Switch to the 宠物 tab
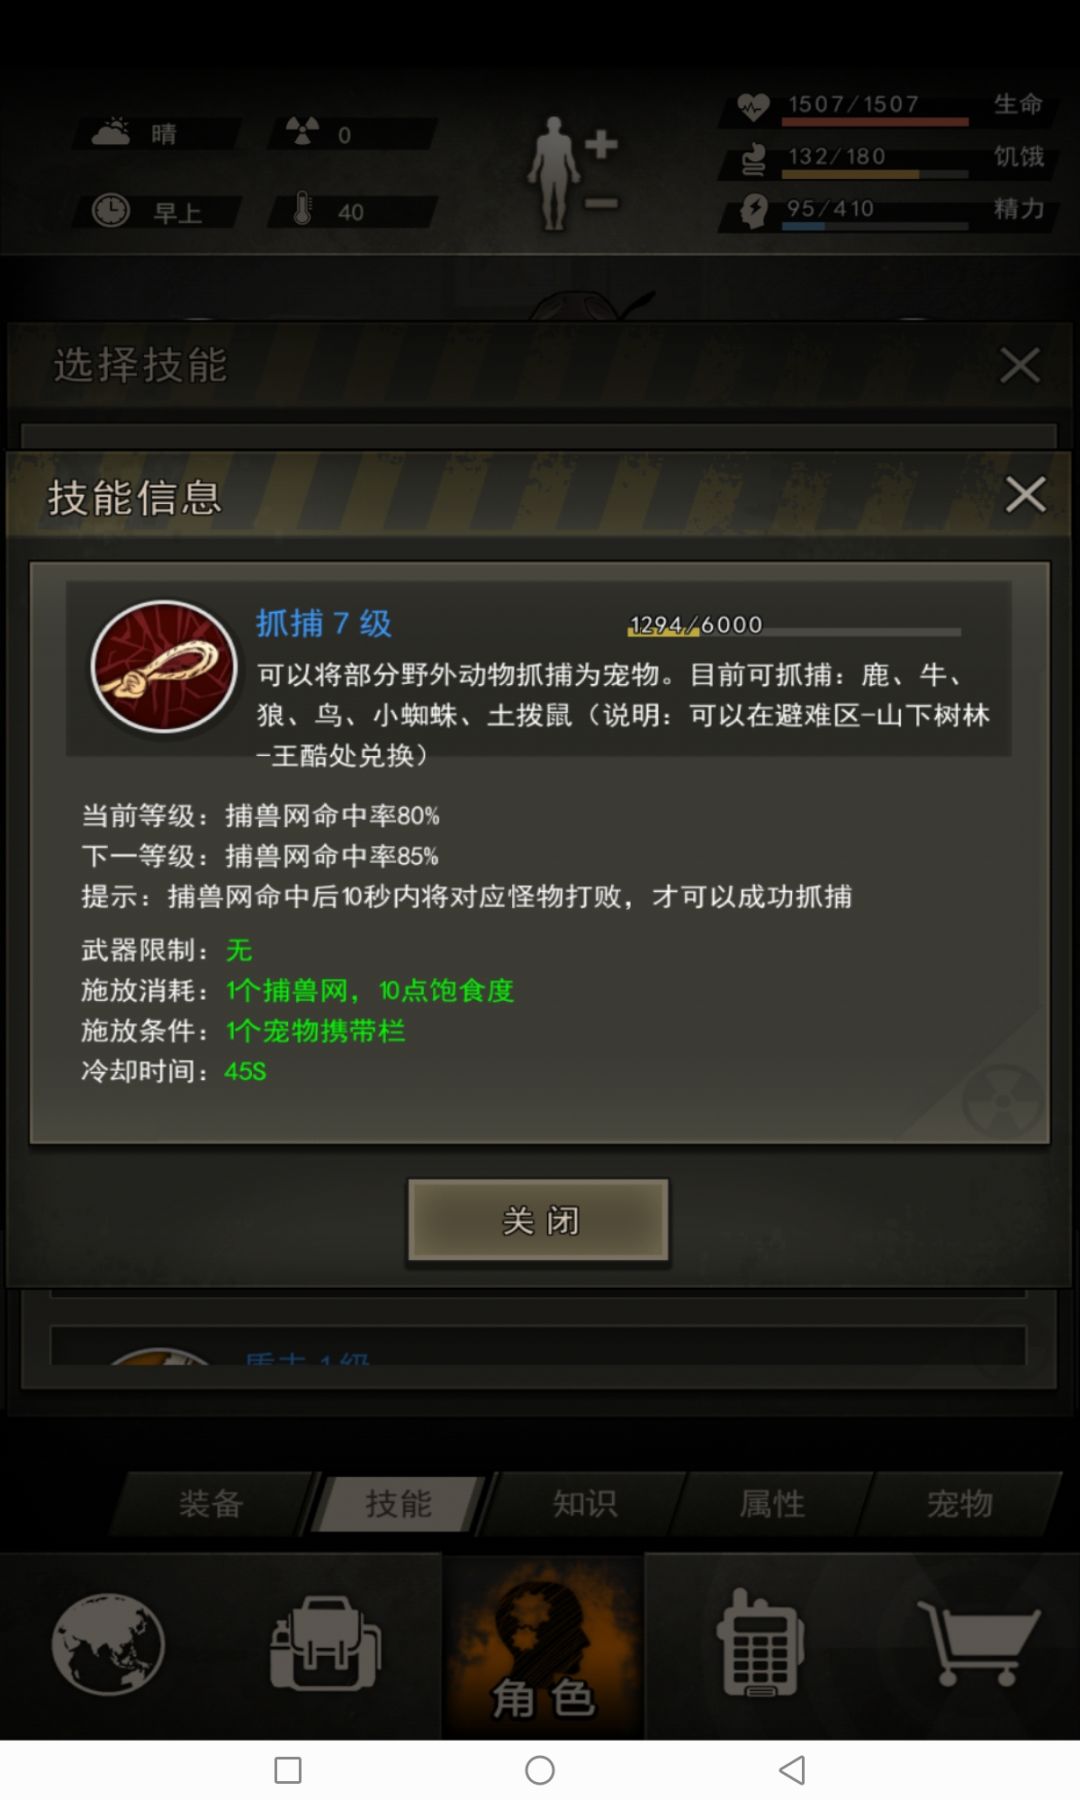Image resolution: width=1080 pixels, height=1800 pixels. (x=960, y=1503)
